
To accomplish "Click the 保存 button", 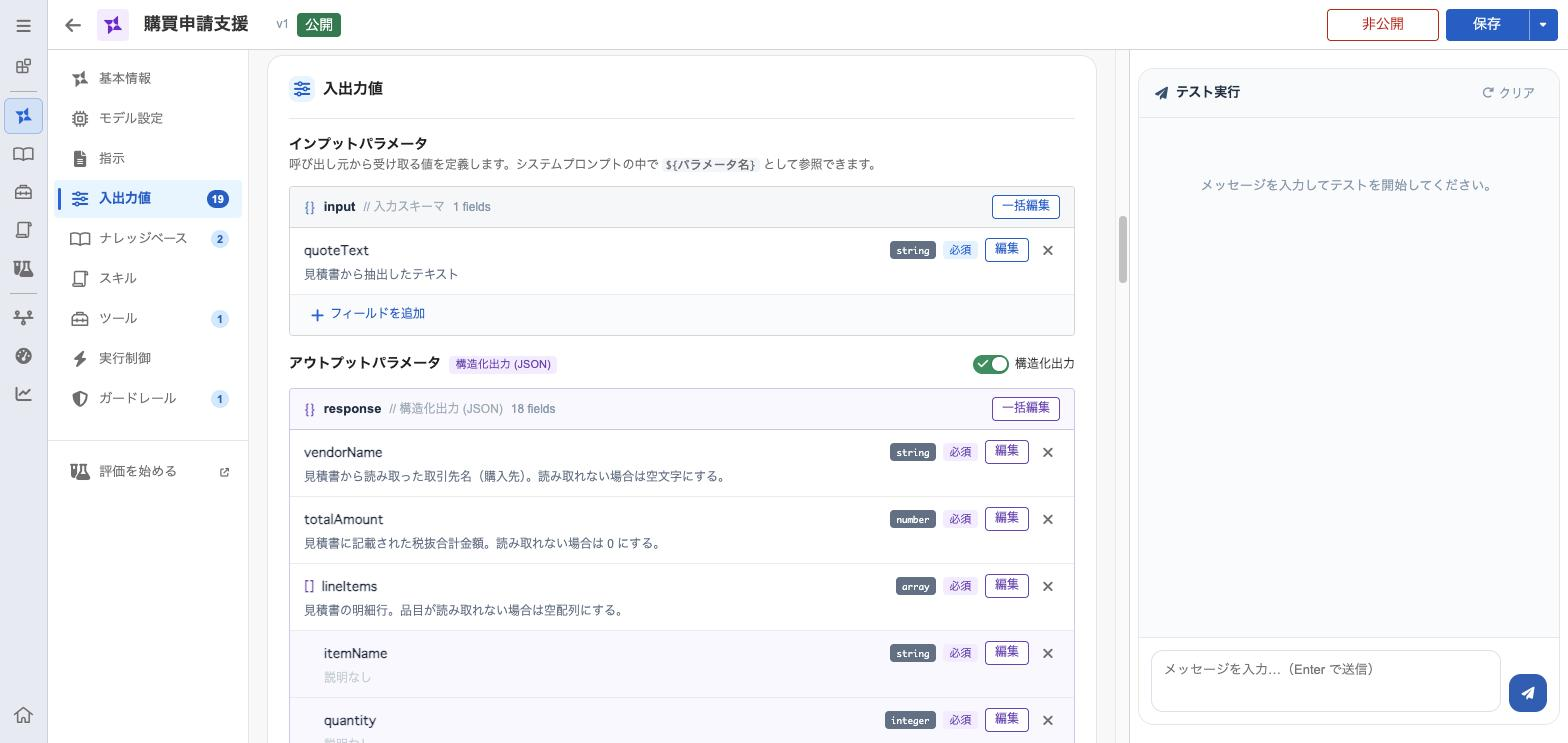I will [x=1487, y=25].
